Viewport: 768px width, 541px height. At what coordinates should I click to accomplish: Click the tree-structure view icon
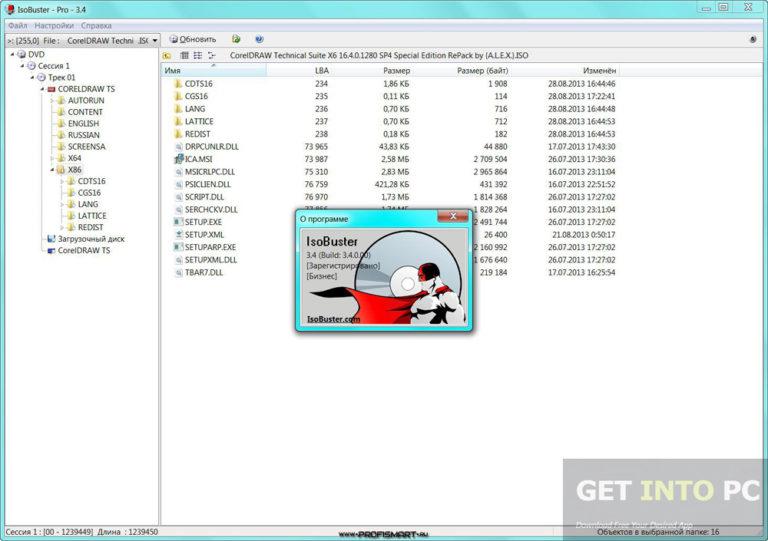(x=211, y=55)
